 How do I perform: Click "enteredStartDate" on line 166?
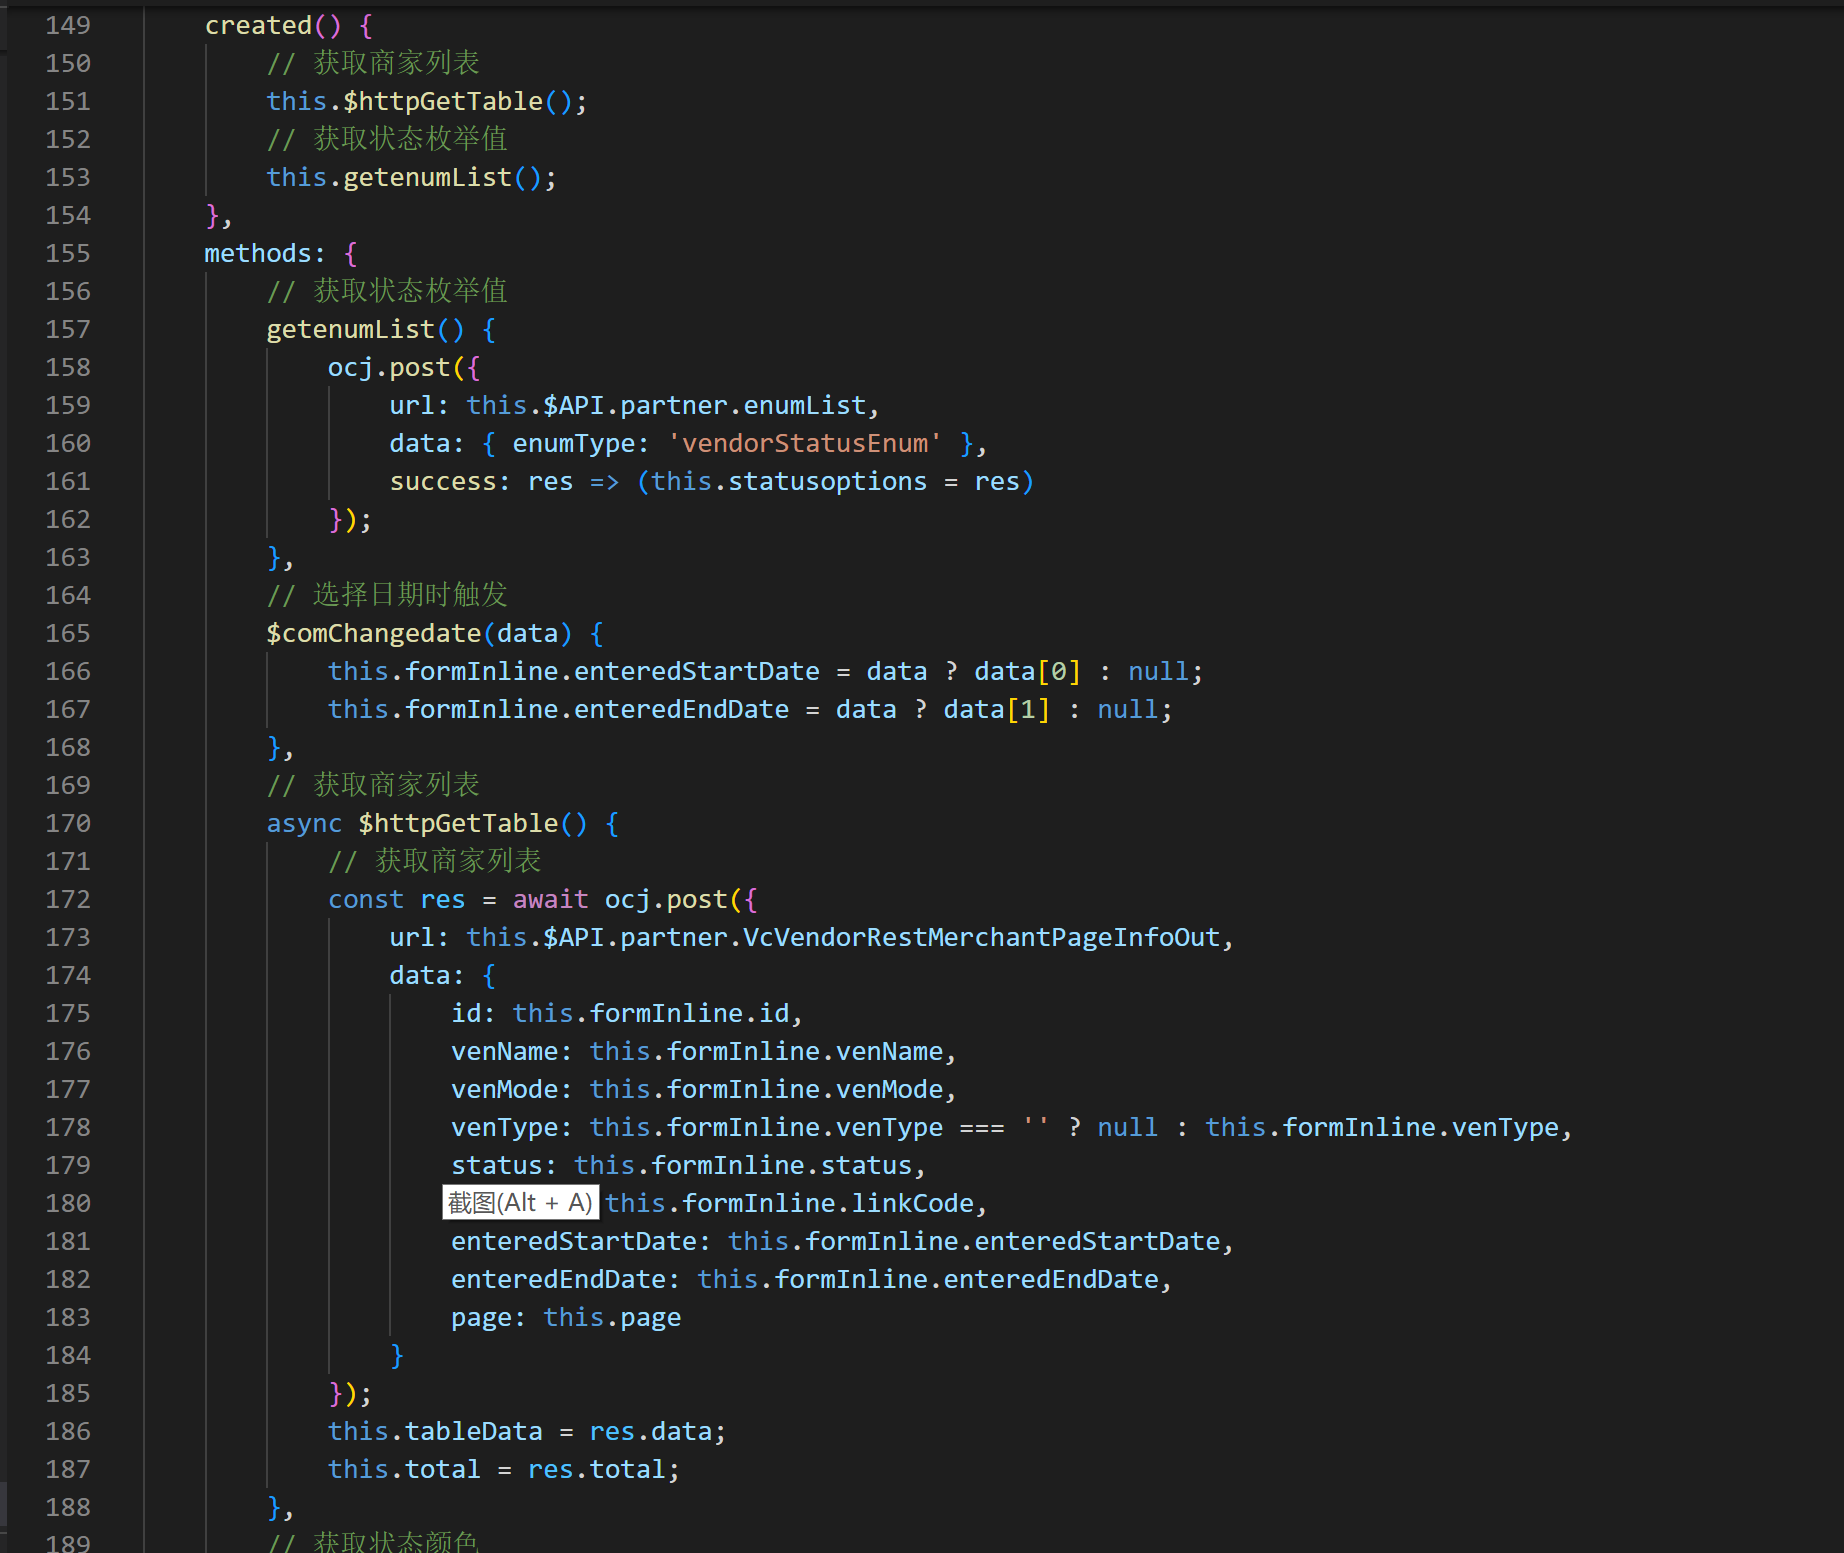(697, 671)
